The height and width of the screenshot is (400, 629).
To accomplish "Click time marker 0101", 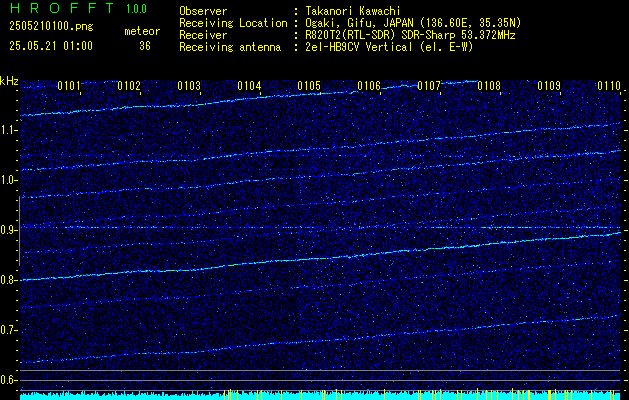I will coord(69,85).
